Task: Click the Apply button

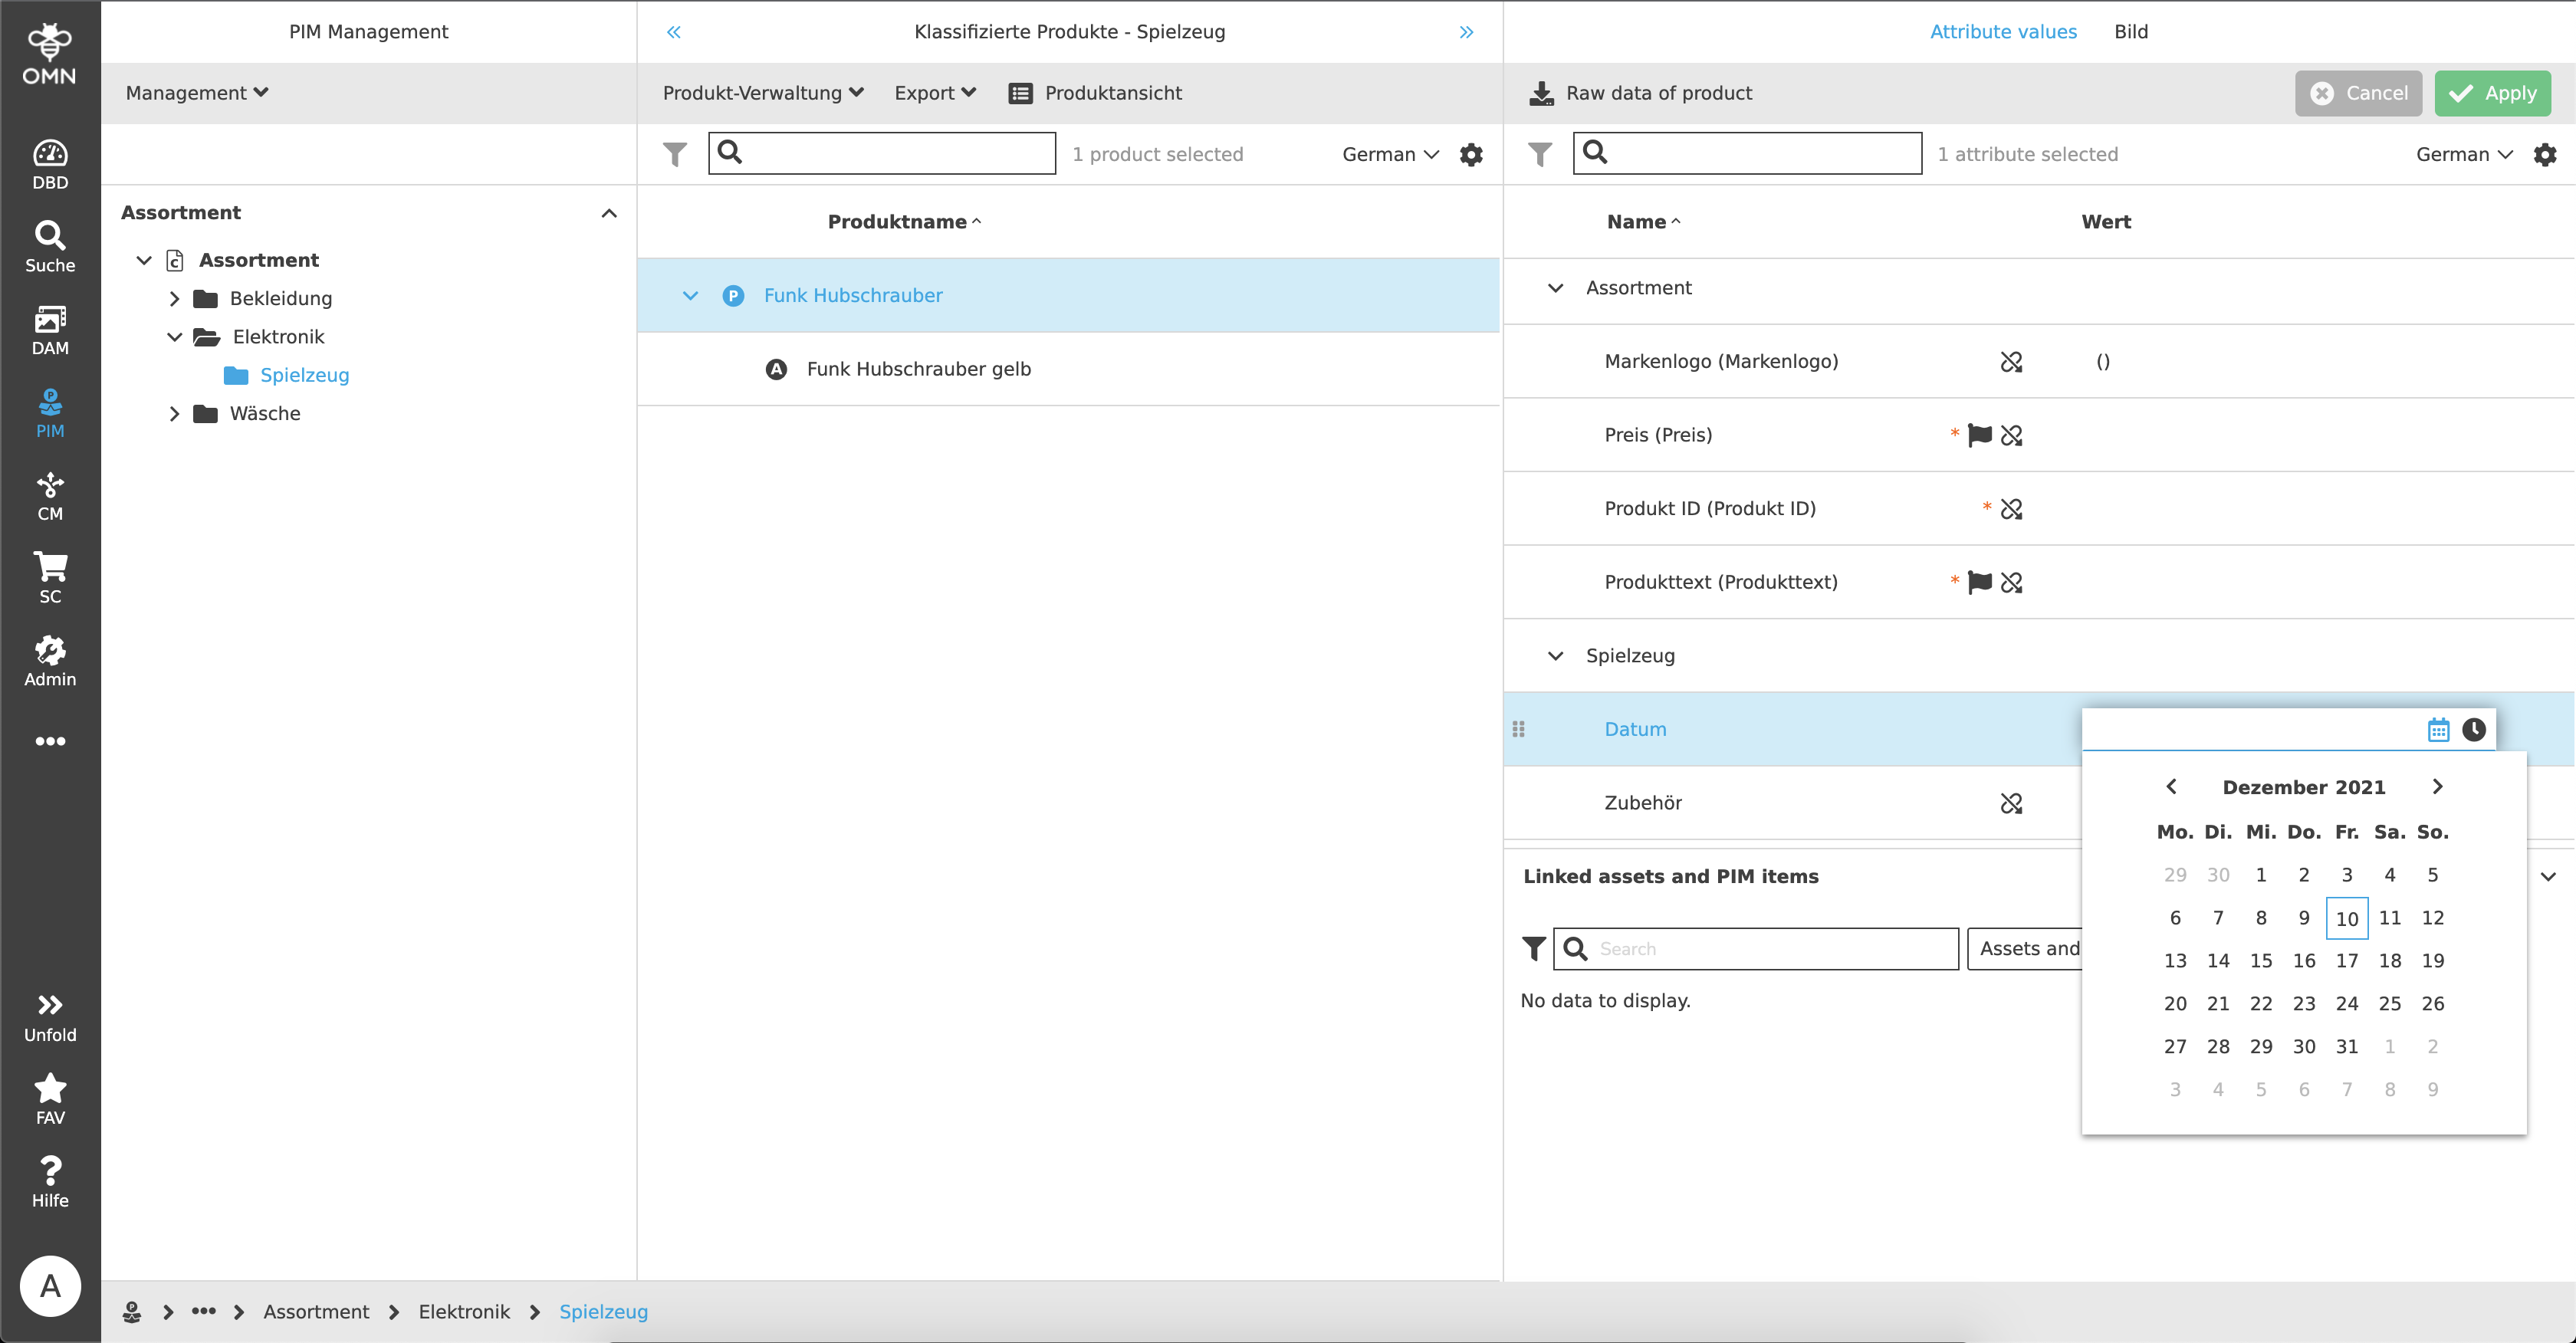Action: (x=2492, y=92)
